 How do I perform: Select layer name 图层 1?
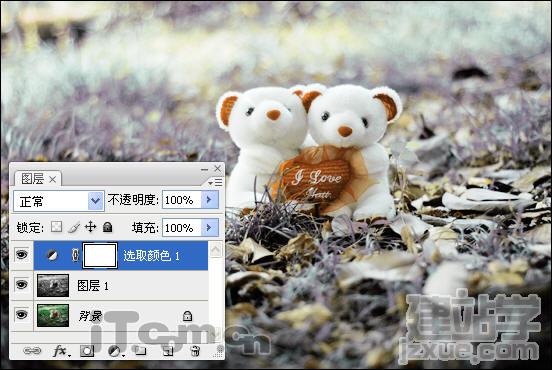tap(93, 286)
